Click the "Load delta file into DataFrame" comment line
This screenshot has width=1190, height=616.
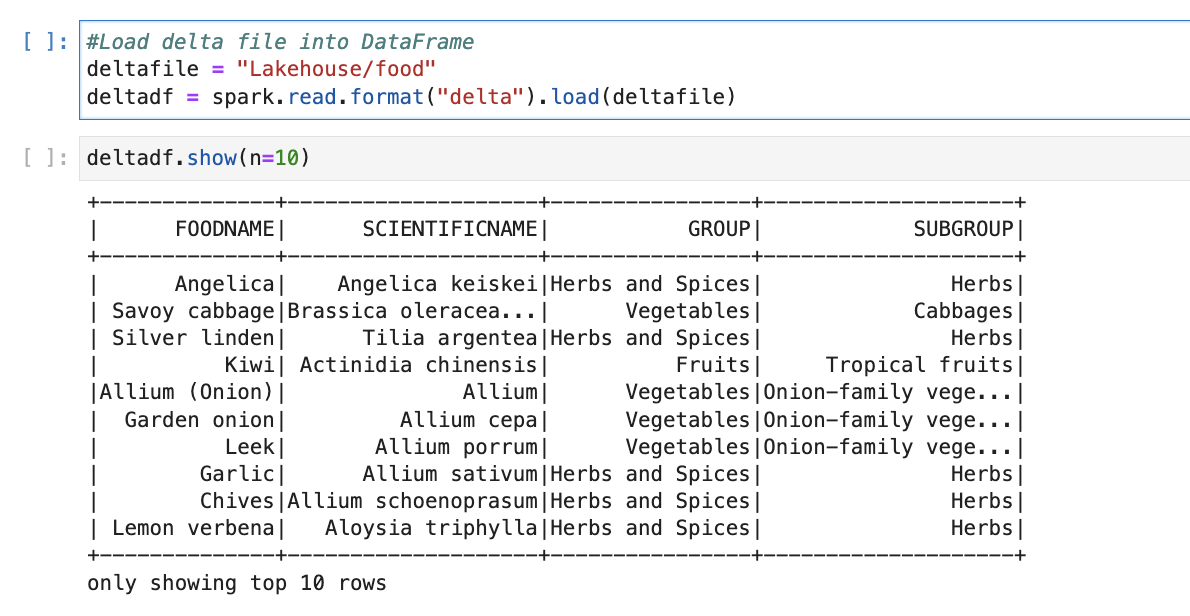[280, 42]
